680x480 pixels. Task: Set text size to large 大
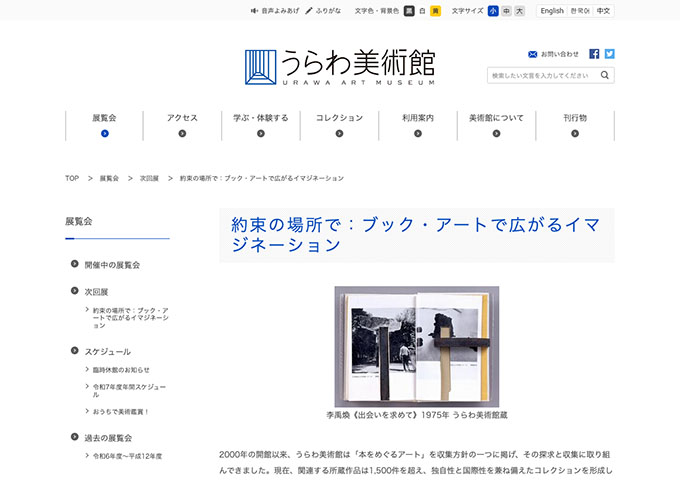pos(519,11)
